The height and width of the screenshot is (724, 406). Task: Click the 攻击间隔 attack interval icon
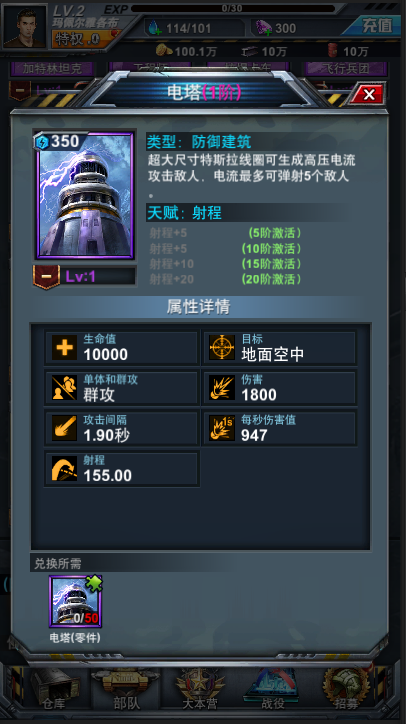pyautogui.click(x=64, y=428)
